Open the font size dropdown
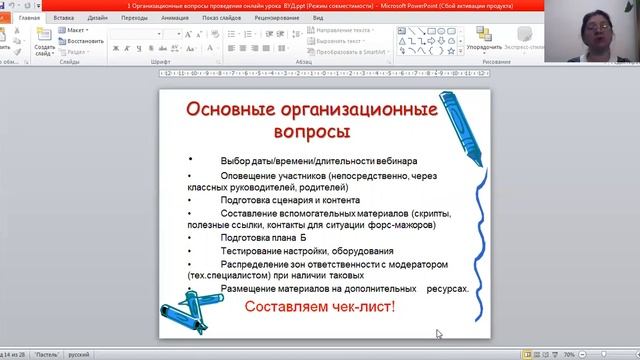Screen dimensions: 640x360 tap(178, 34)
